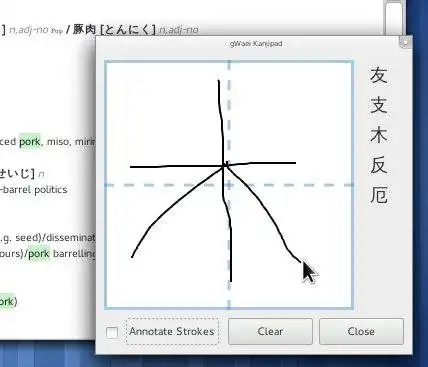Viewport: 428px width, 367px height.
Task: Pick the 厄 kanji candidate
Action: pyautogui.click(x=379, y=195)
